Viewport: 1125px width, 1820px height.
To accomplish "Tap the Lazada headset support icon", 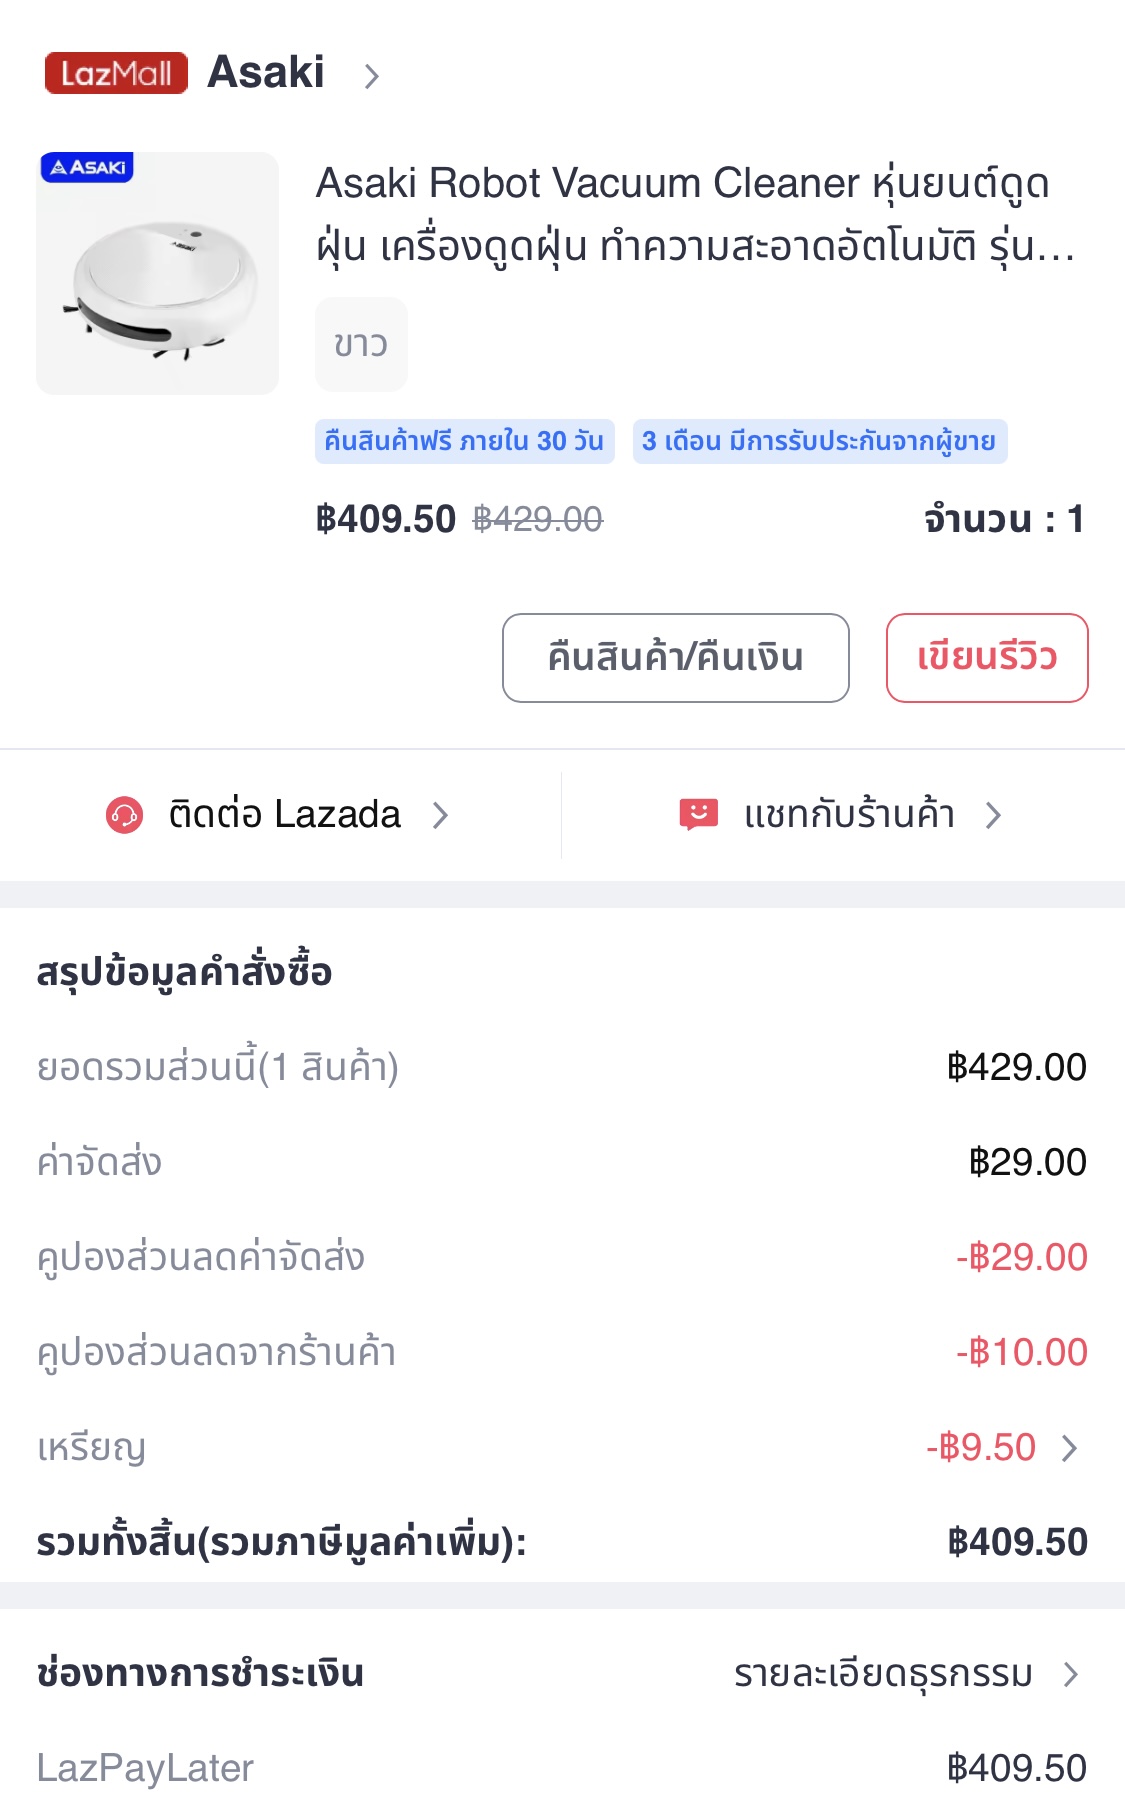I will click(125, 815).
